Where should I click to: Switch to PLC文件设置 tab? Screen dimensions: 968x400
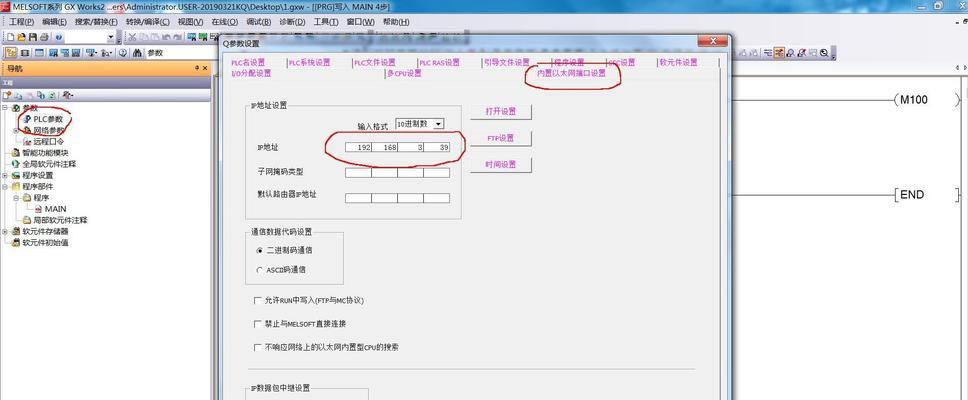click(x=374, y=62)
